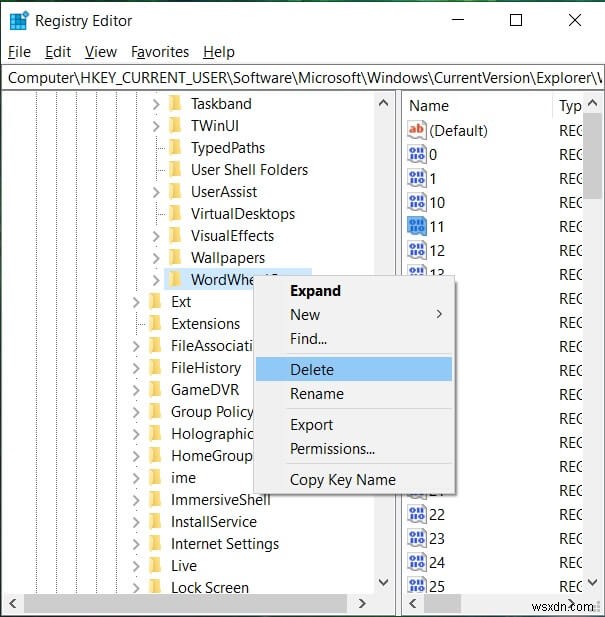
Task: Click the Lock Screen folder icon
Action: tap(155, 587)
